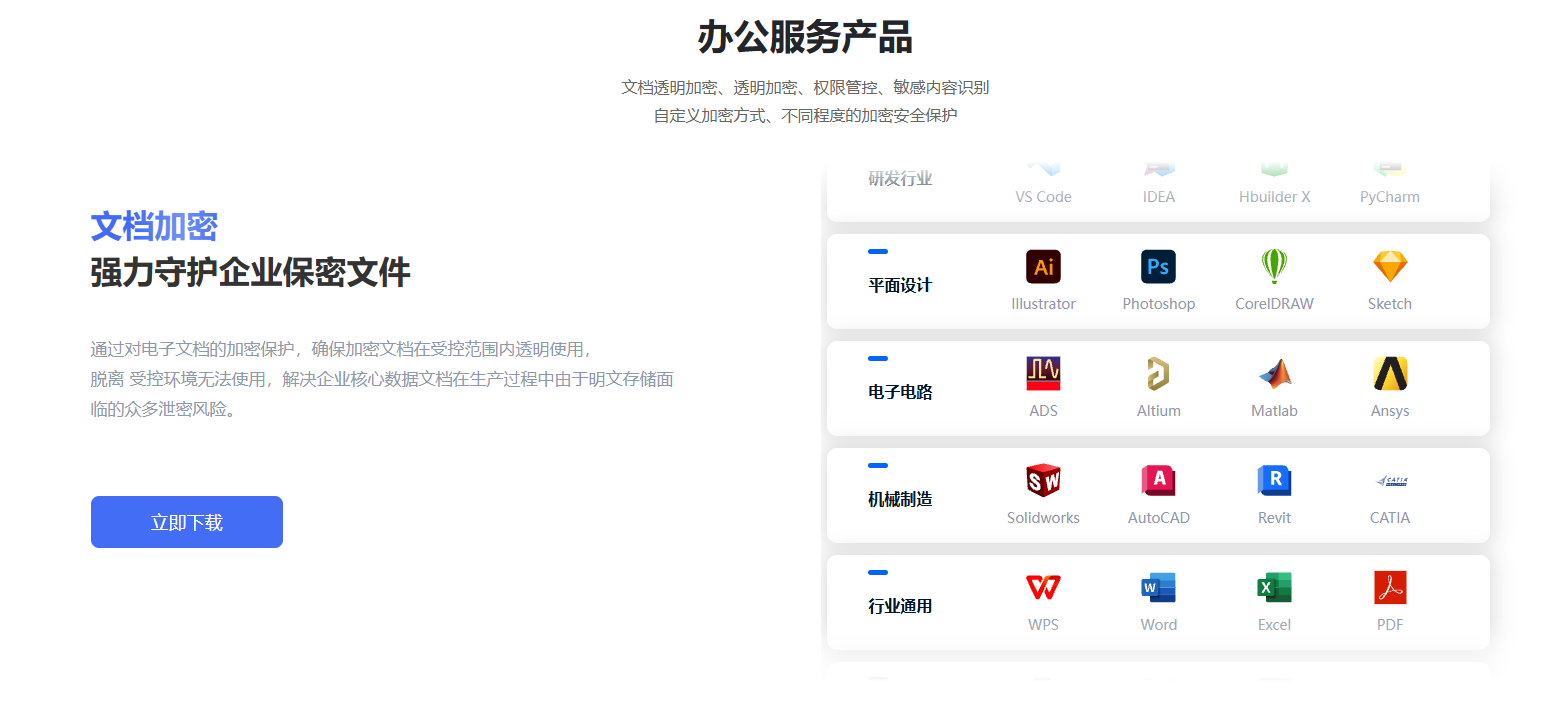Screen dimensions: 1561x713
Task: Click the CorelDRAW text label
Action: pos(1274,304)
